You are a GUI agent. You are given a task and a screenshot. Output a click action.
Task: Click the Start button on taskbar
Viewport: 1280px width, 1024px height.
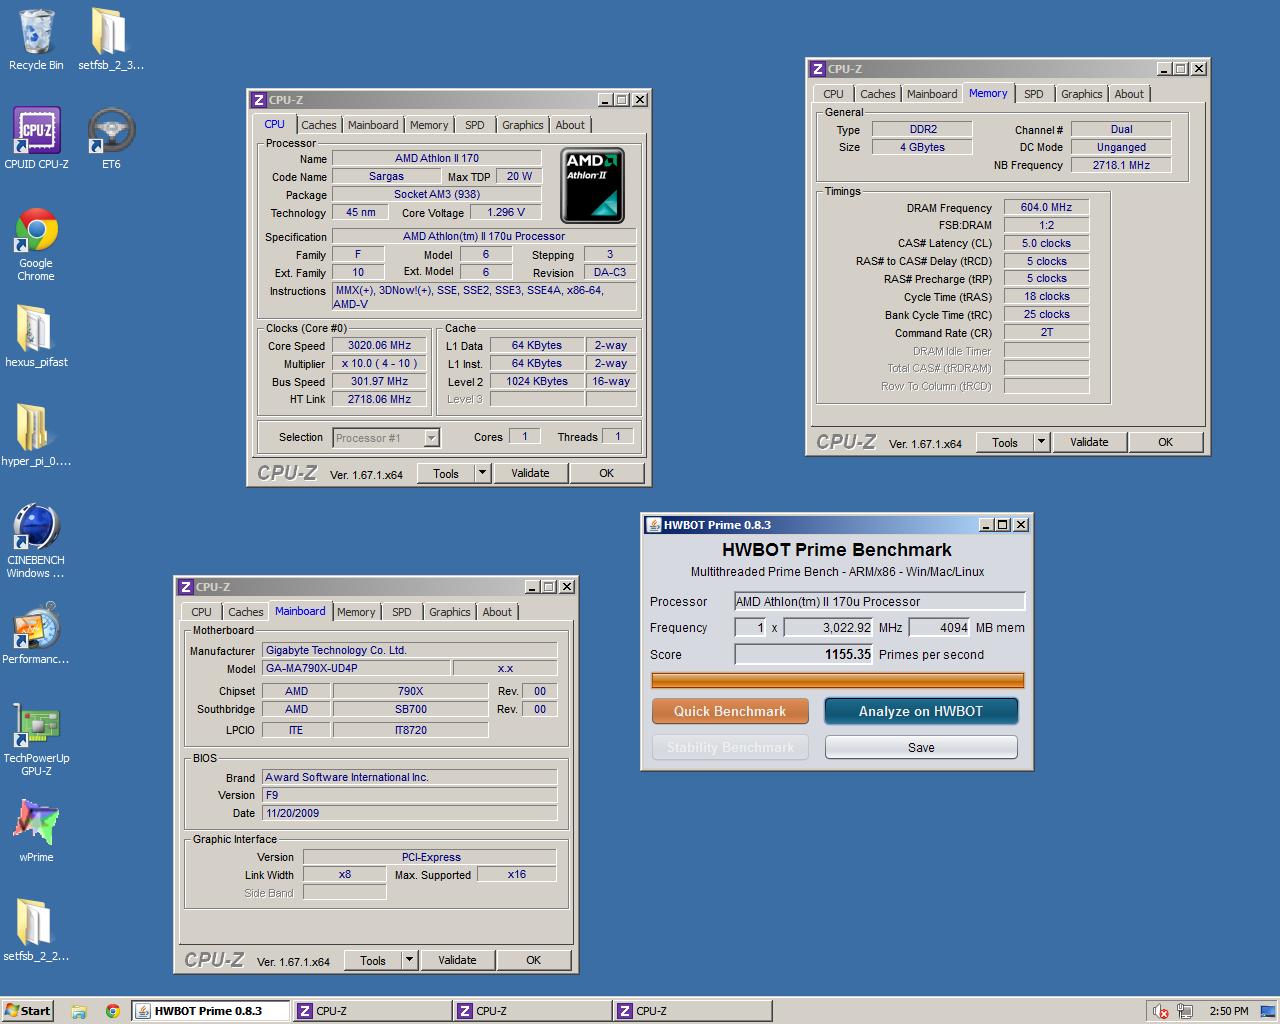28,1011
